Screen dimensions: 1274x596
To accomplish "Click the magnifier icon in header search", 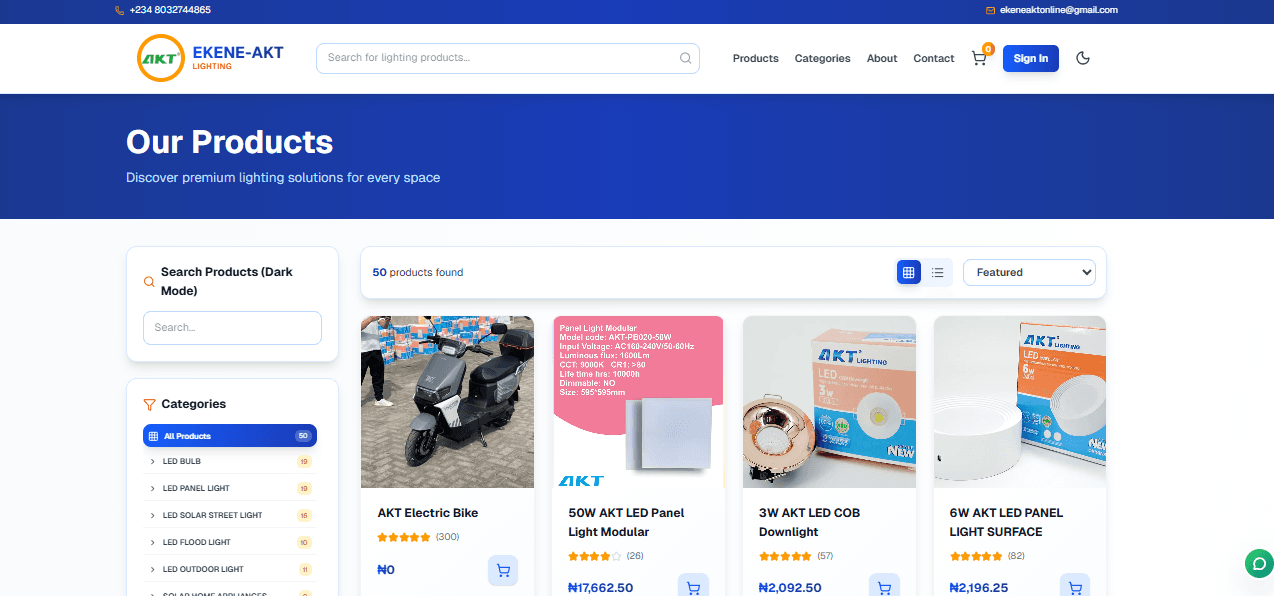I will (x=685, y=58).
